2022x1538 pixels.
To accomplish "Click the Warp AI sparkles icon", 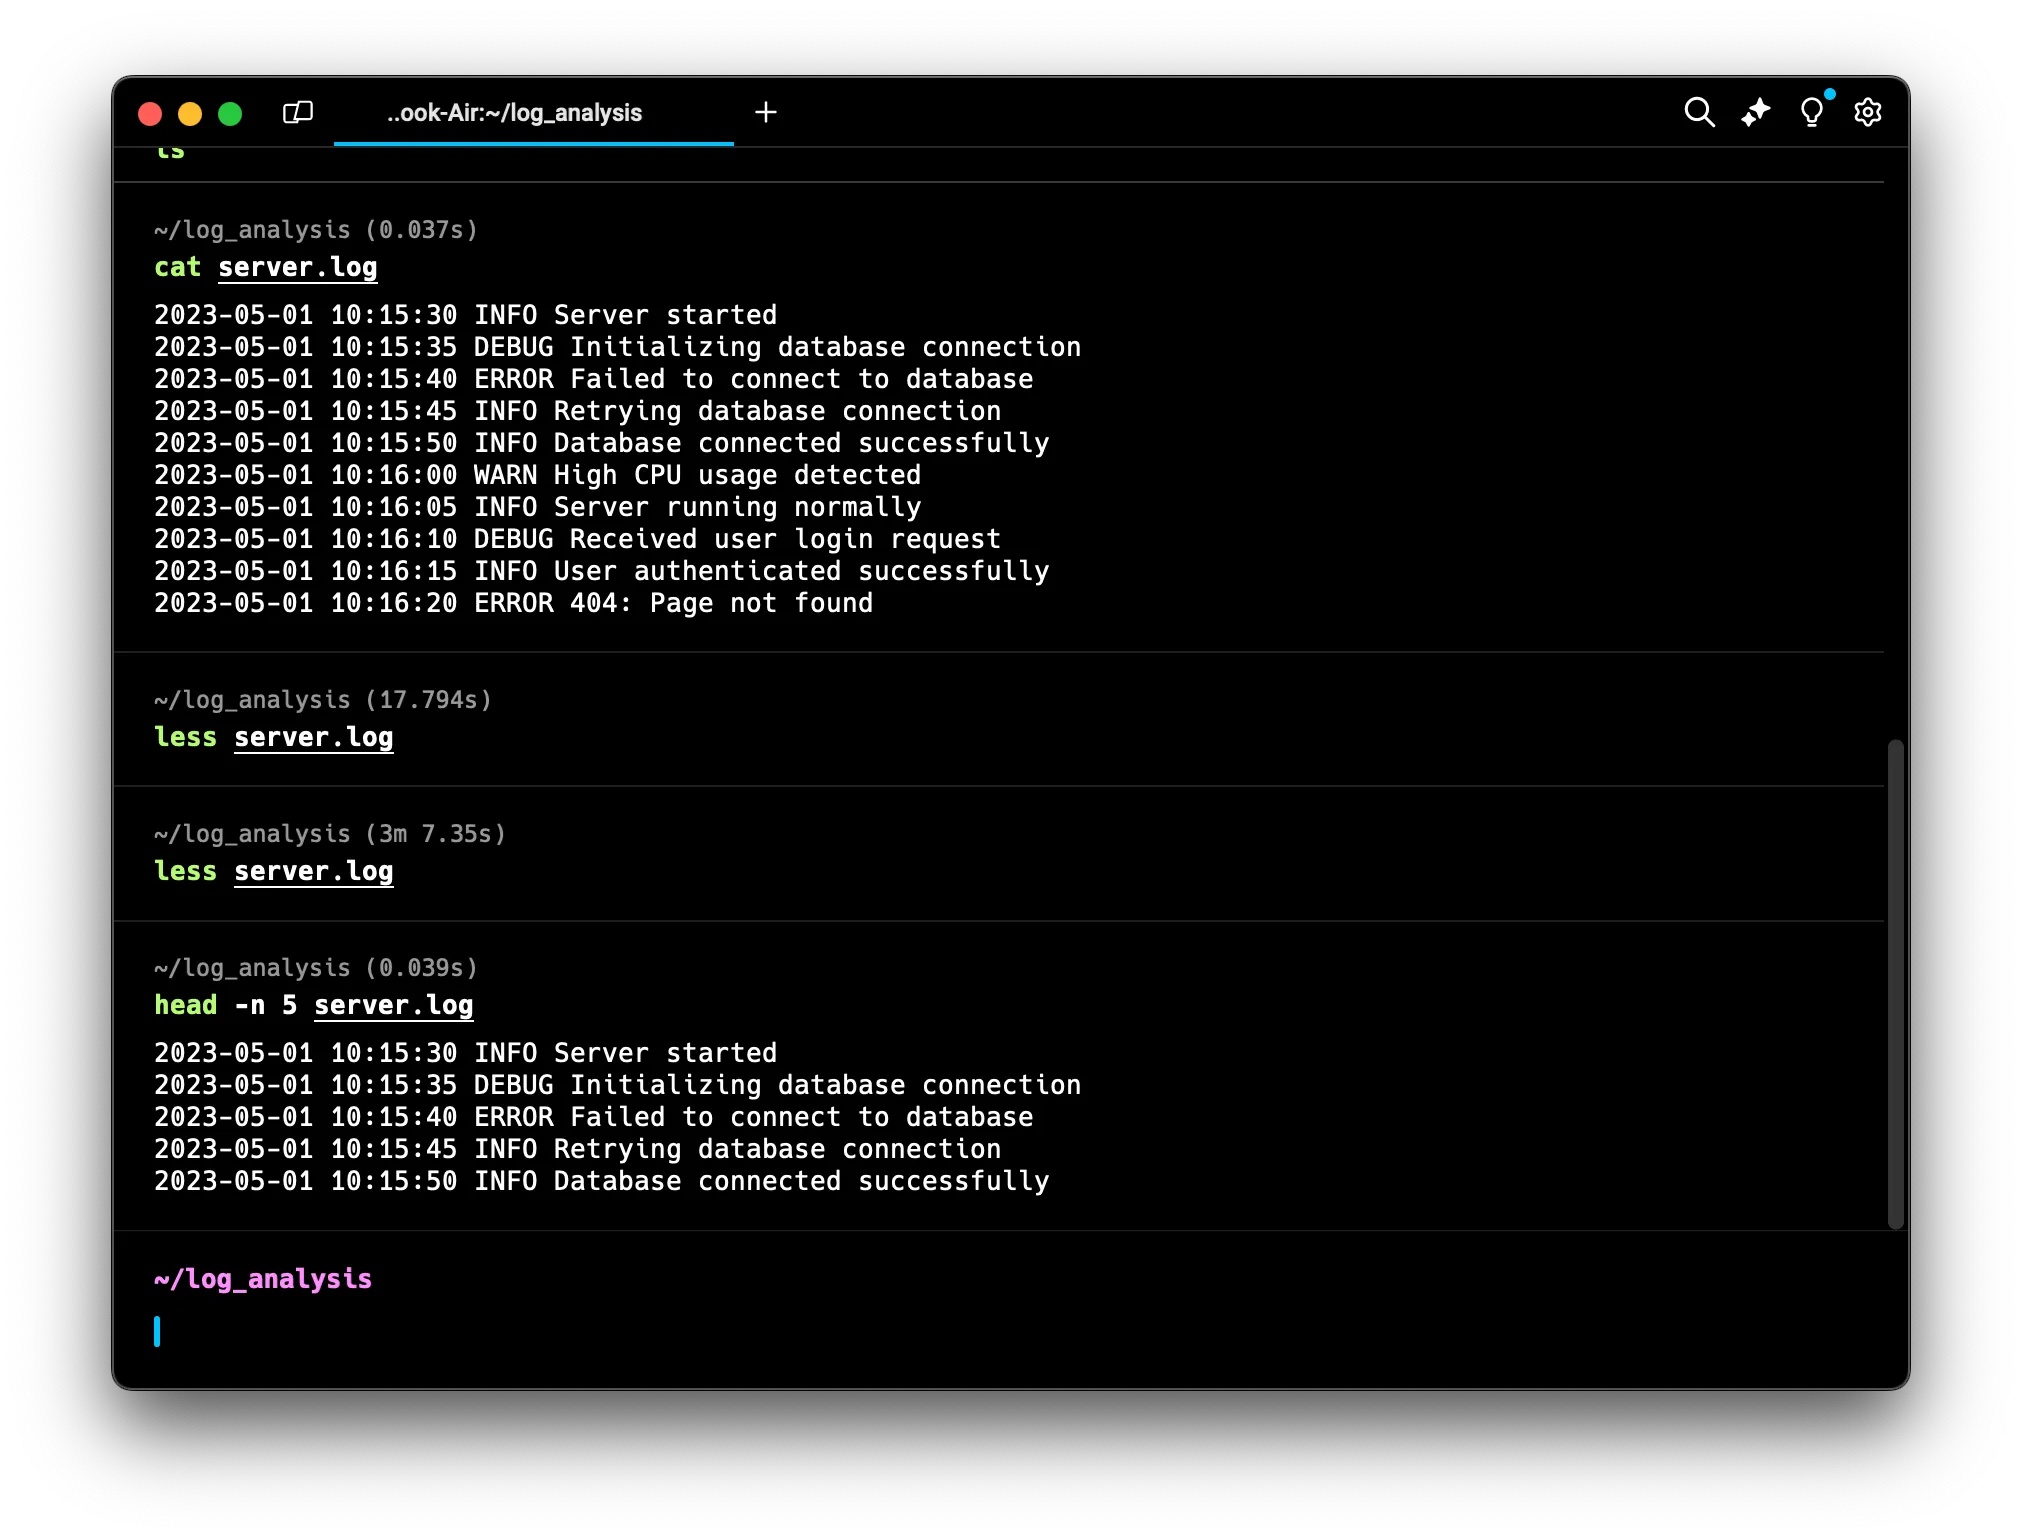I will pos(1755,112).
